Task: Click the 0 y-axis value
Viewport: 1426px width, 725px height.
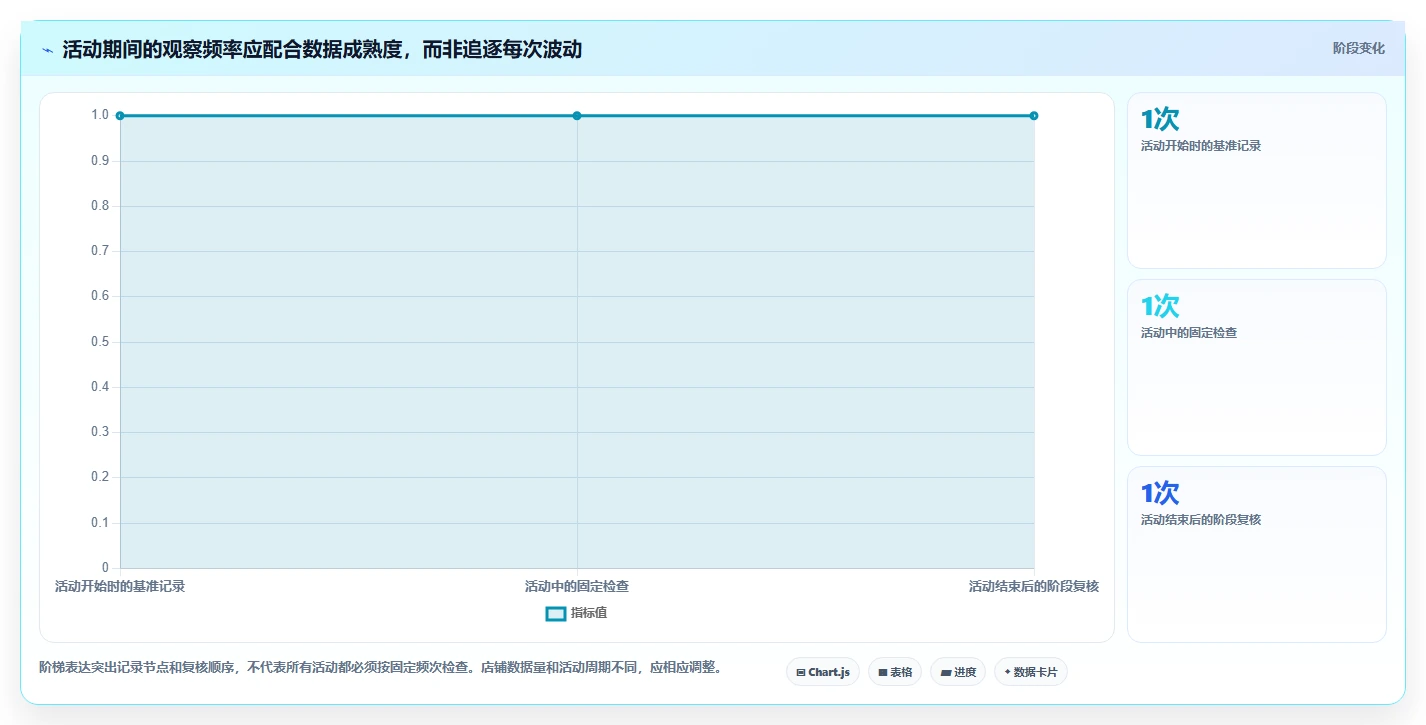Action: click(105, 568)
